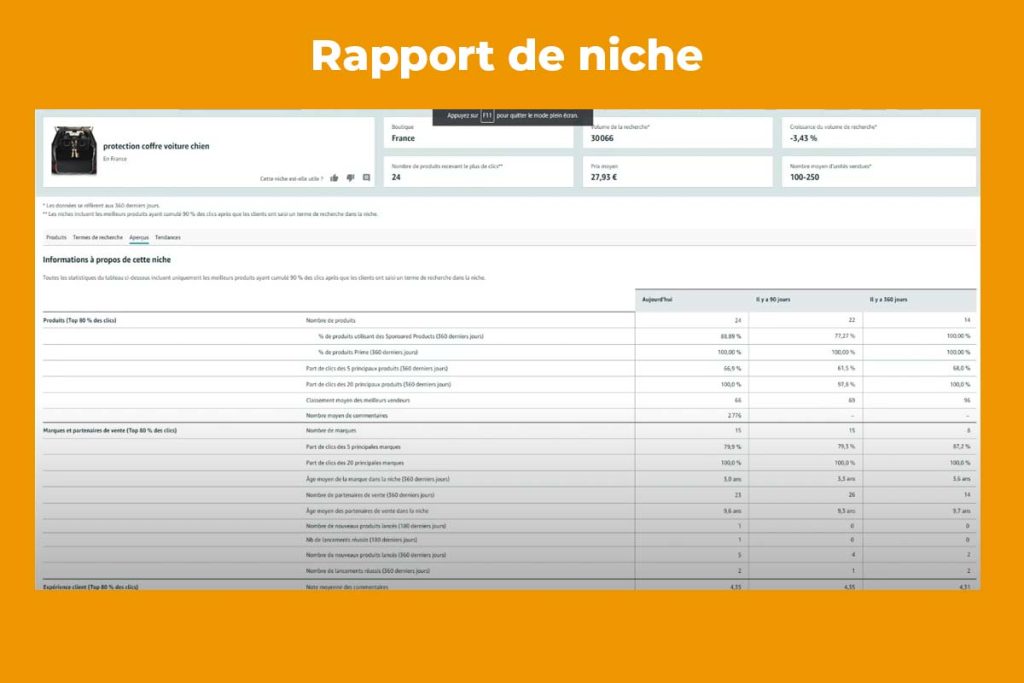This screenshot has width=1024, height=683.
Task: Click the thumbs-up icon to rate niche useful
Action: tap(334, 178)
